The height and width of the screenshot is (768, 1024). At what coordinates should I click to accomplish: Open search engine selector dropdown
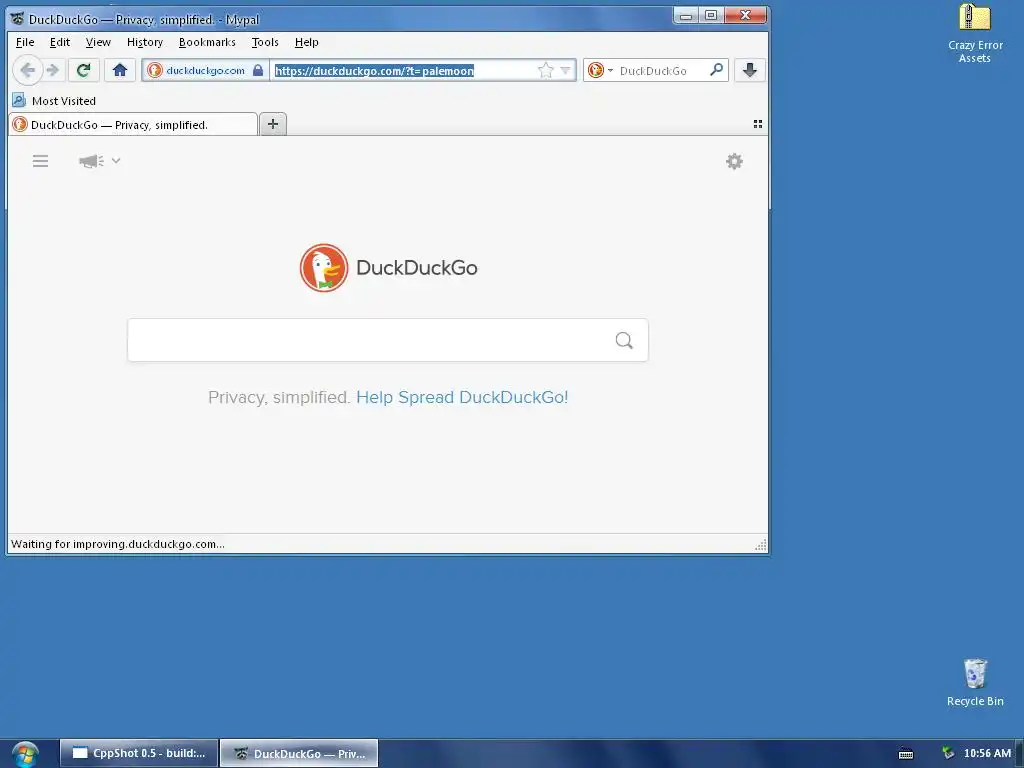(x=600, y=70)
